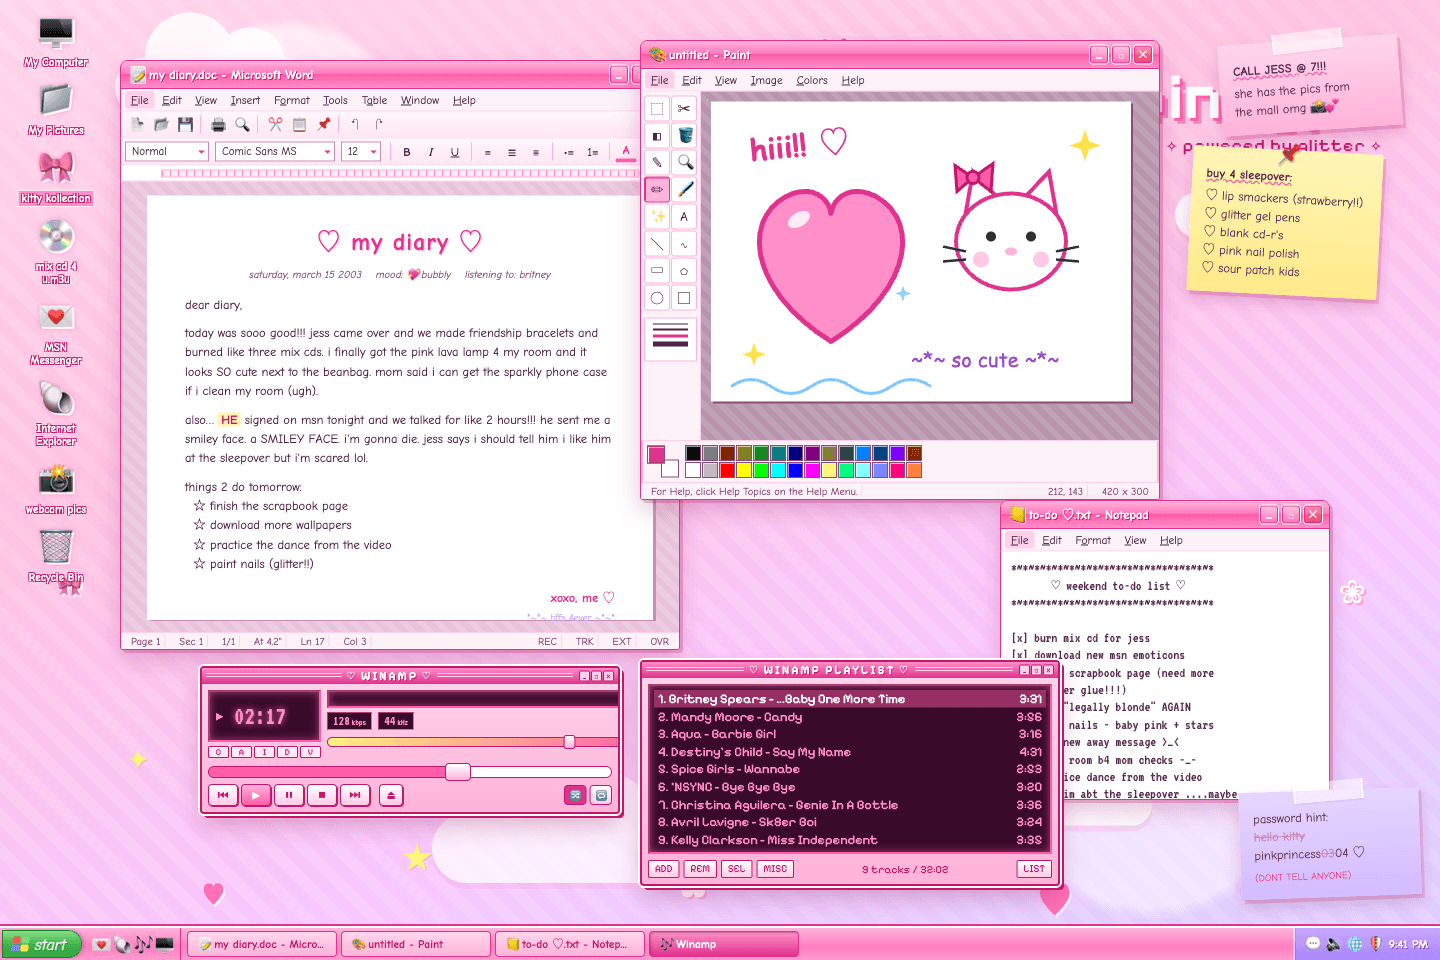The height and width of the screenshot is (960, 1440).
Task: Select the Recycle Bin desktop icon
Action: [x=56, y=556]
